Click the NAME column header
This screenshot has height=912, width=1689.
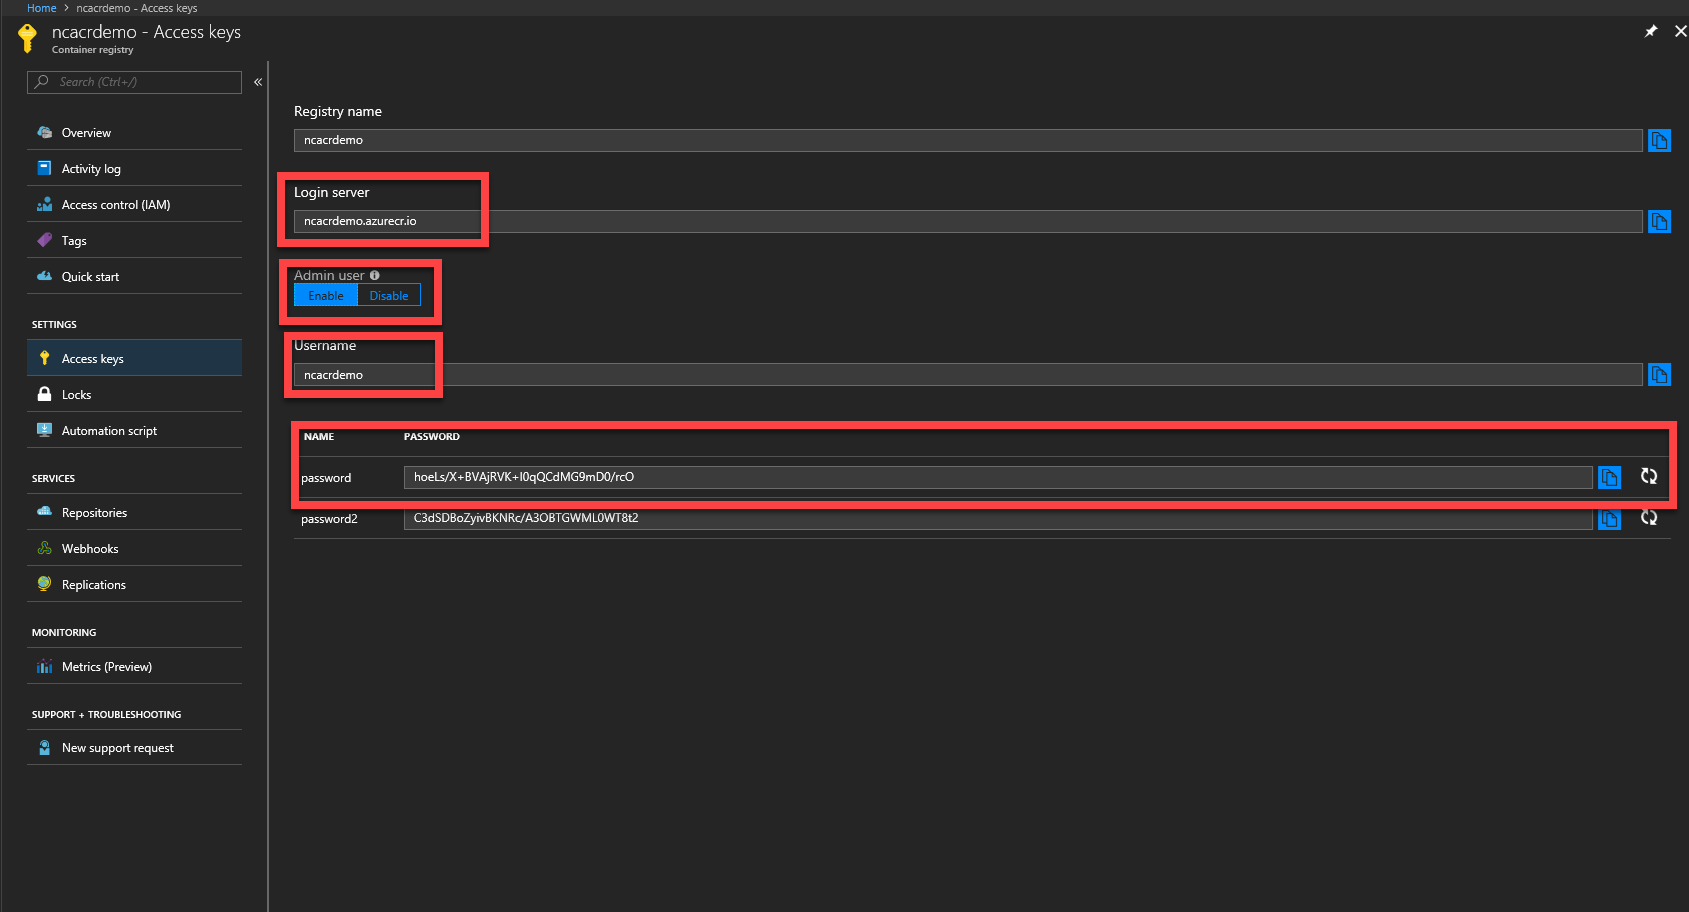[x=319, y=437]
